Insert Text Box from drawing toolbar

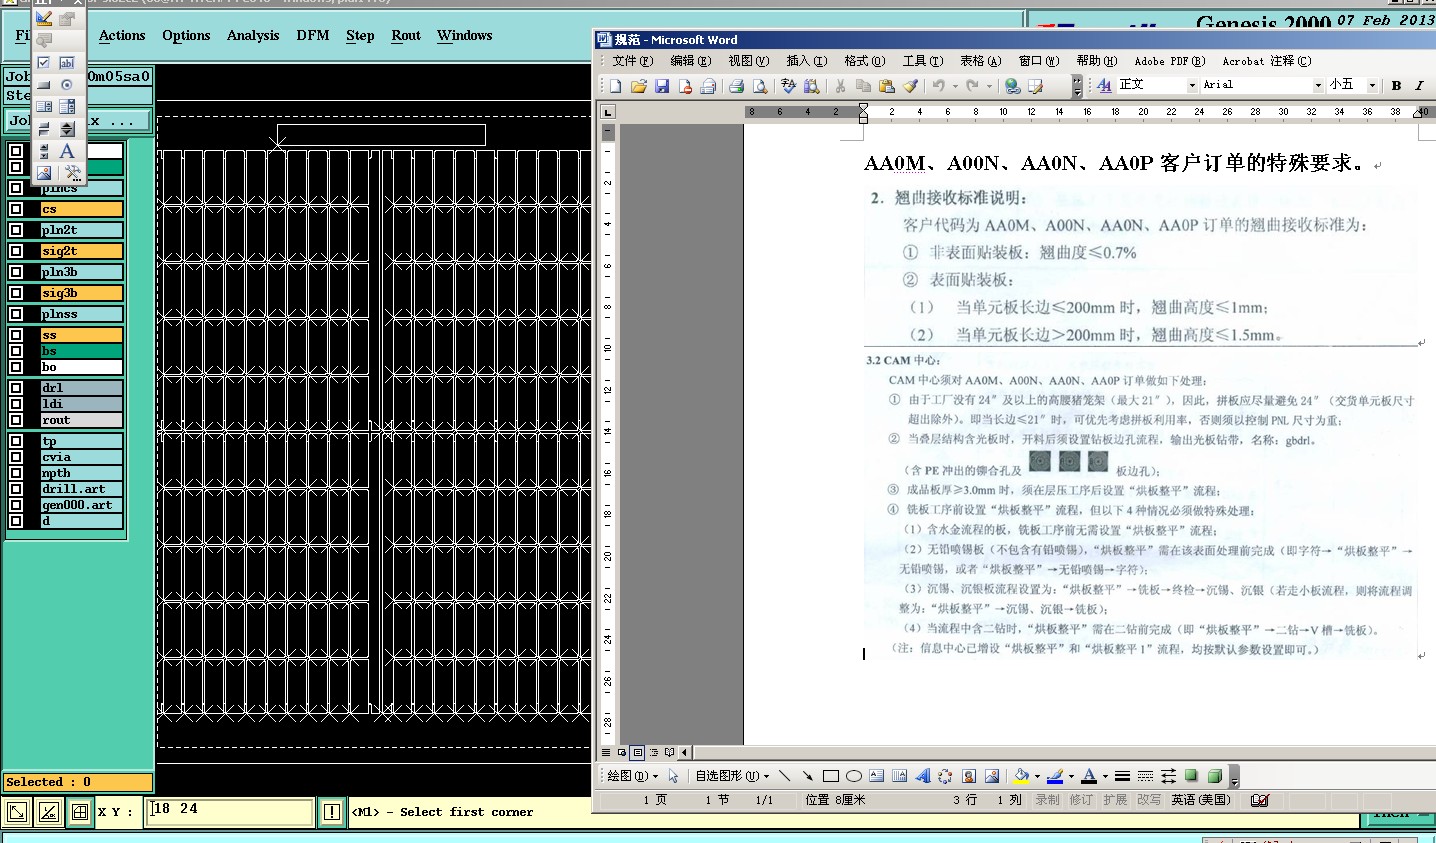pos(876,776)
